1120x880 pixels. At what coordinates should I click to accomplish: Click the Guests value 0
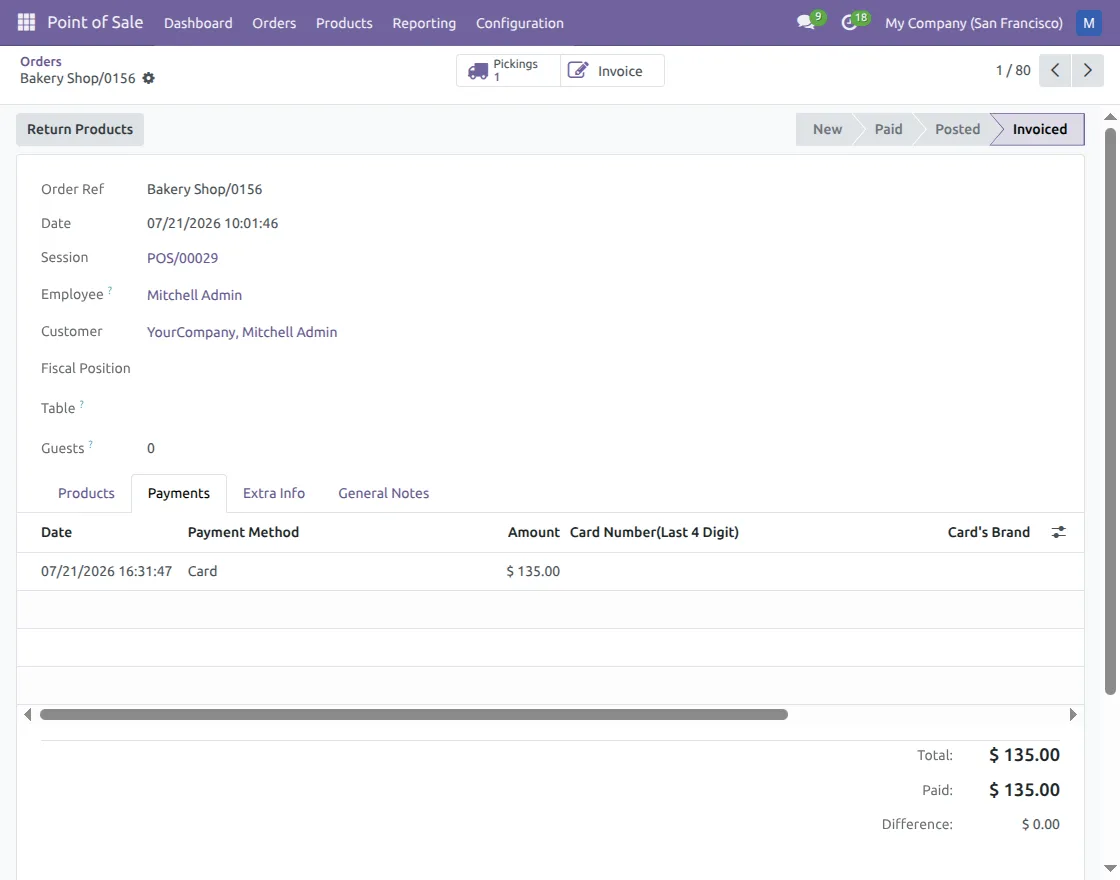pos(151,449)
